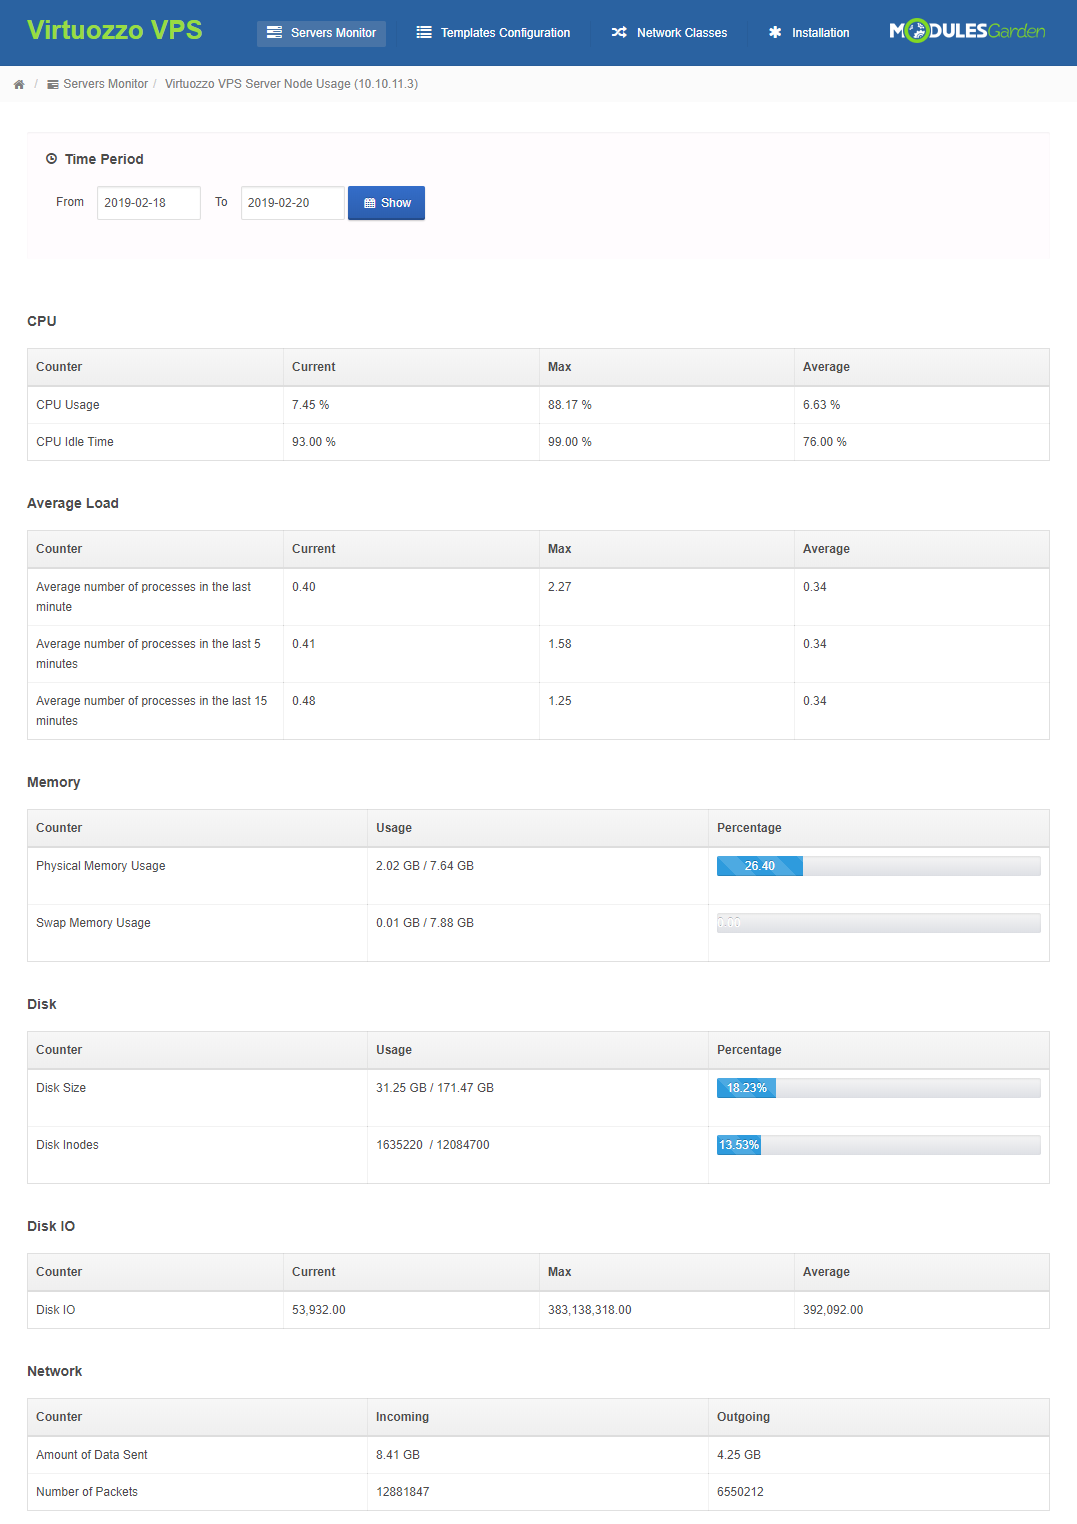Select the CPU Usage max value 88.17 %
1077x1524 pixels.
[x=570, y=405]
